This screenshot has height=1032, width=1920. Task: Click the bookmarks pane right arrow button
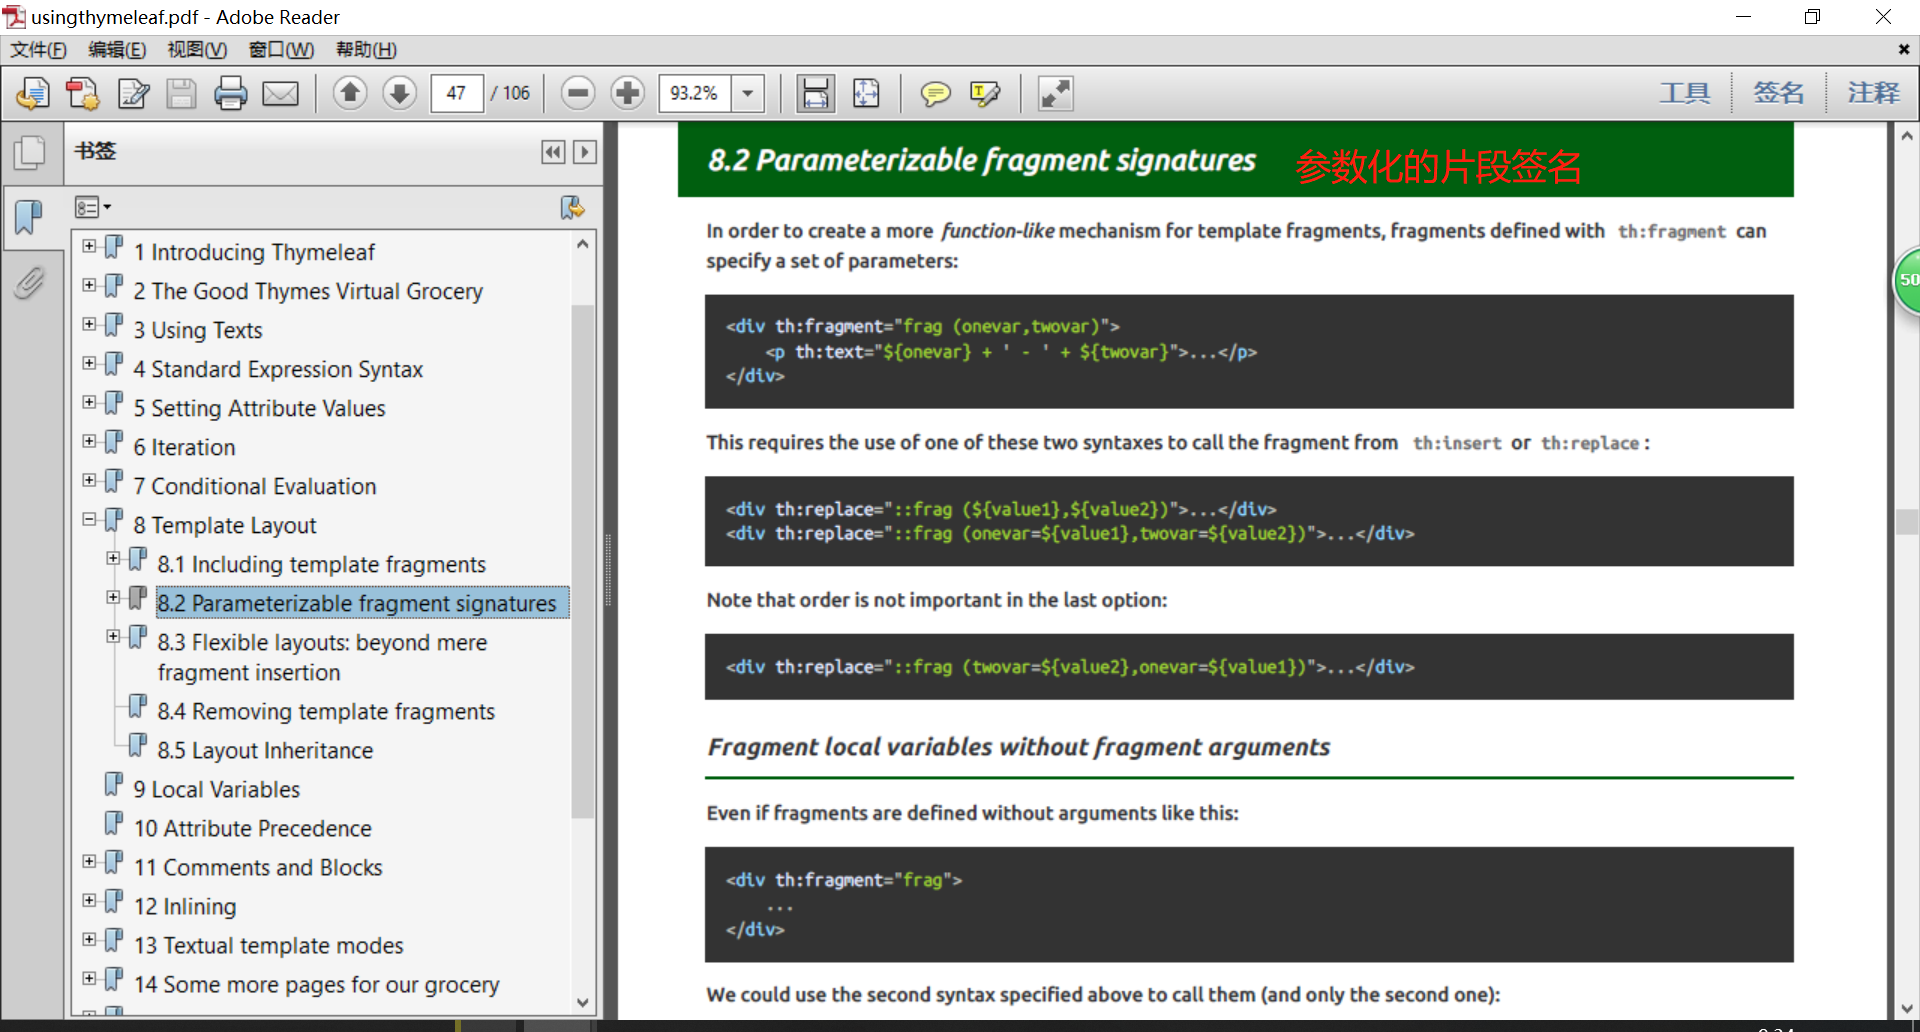585,151
